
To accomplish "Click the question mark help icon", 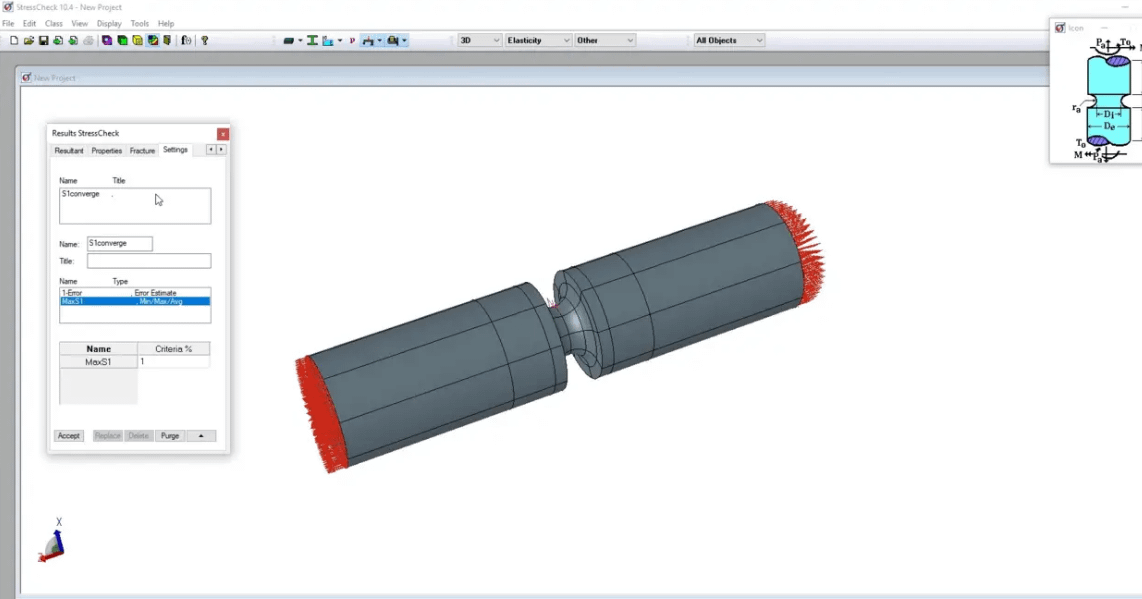I will 205,41.
